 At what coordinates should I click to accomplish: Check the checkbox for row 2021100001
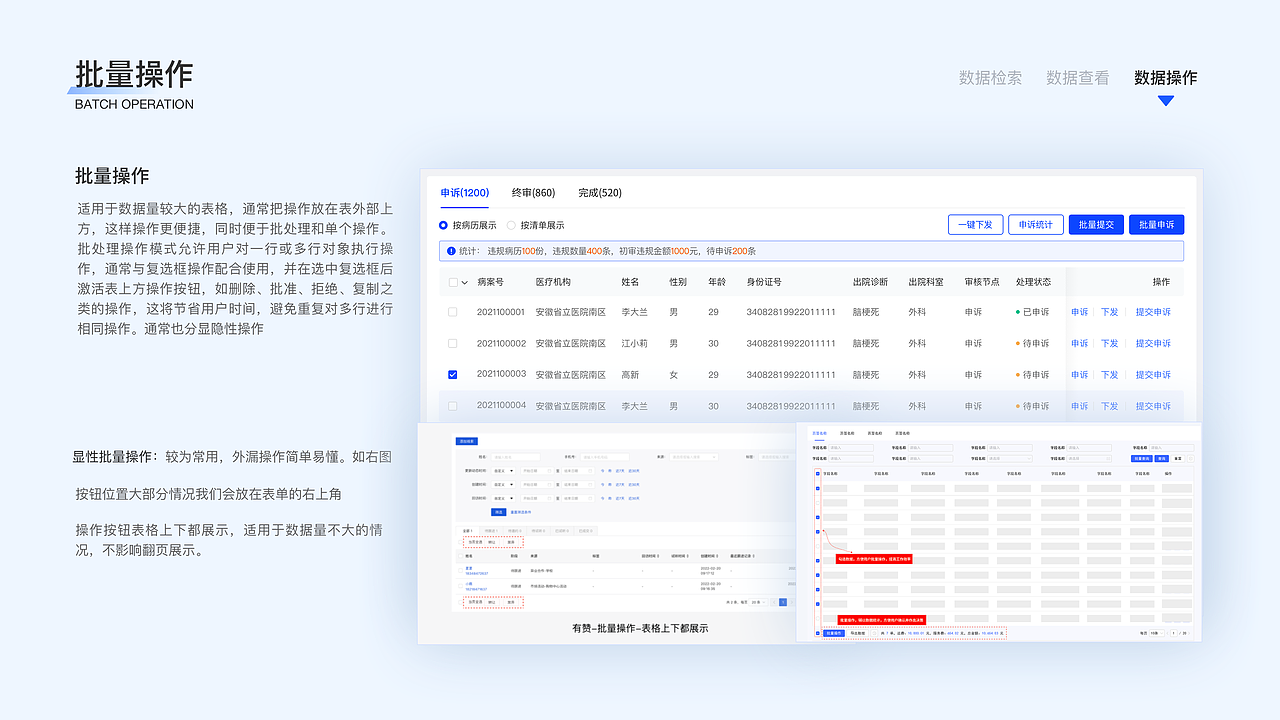point(452,312)
